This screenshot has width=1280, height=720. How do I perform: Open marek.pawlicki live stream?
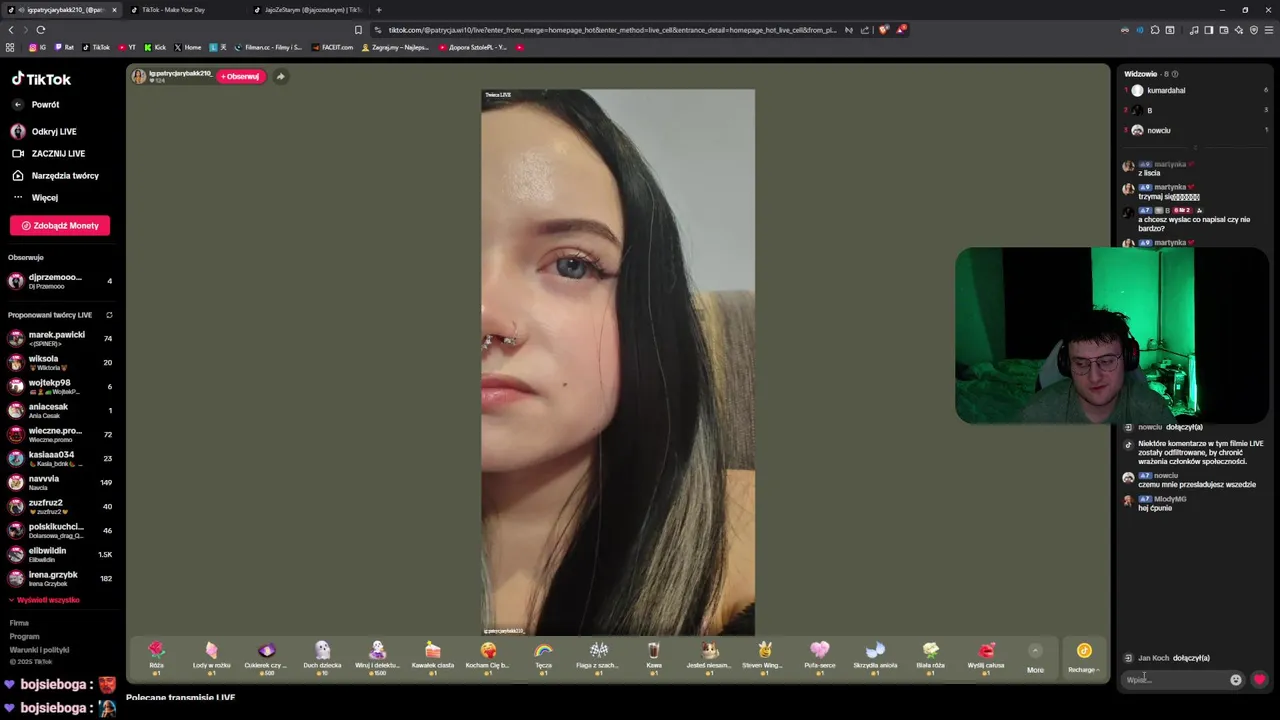pos(60,339)
